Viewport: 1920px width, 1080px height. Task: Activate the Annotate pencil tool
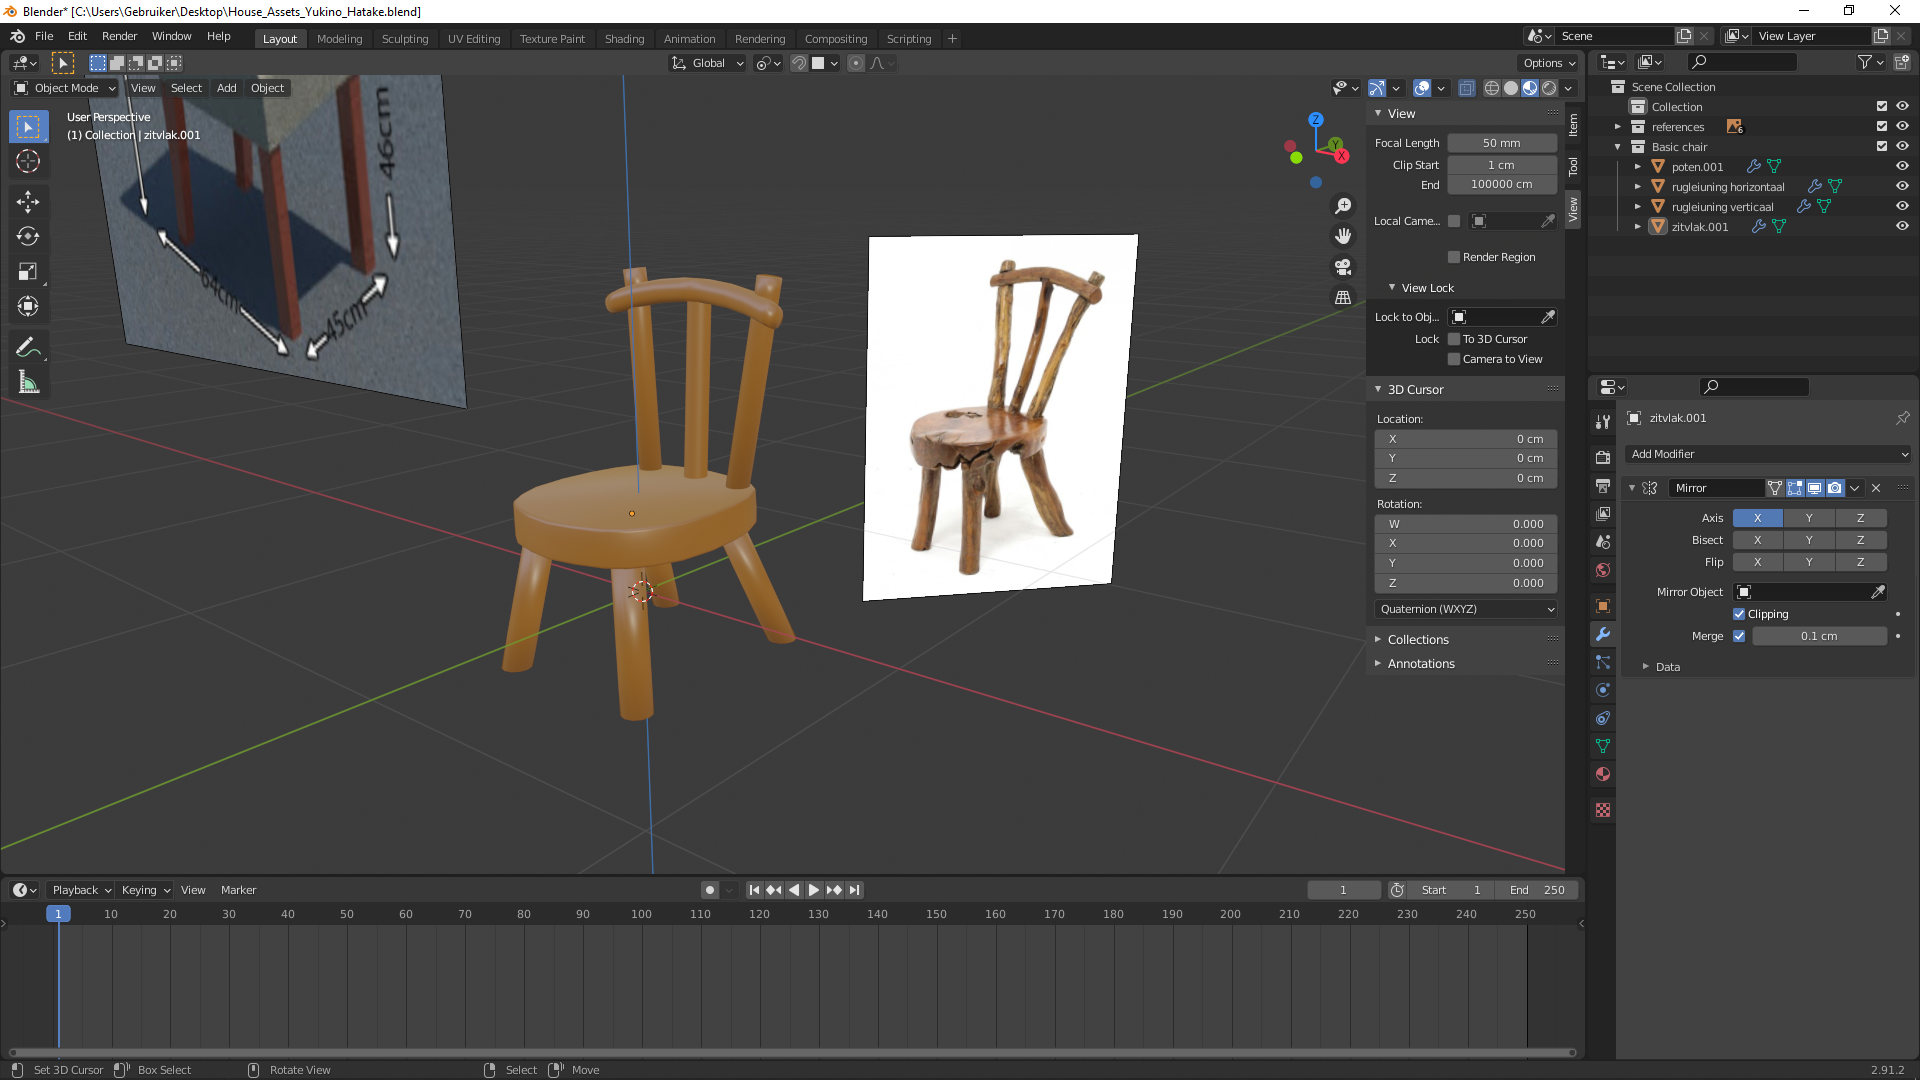click(28, 347)
